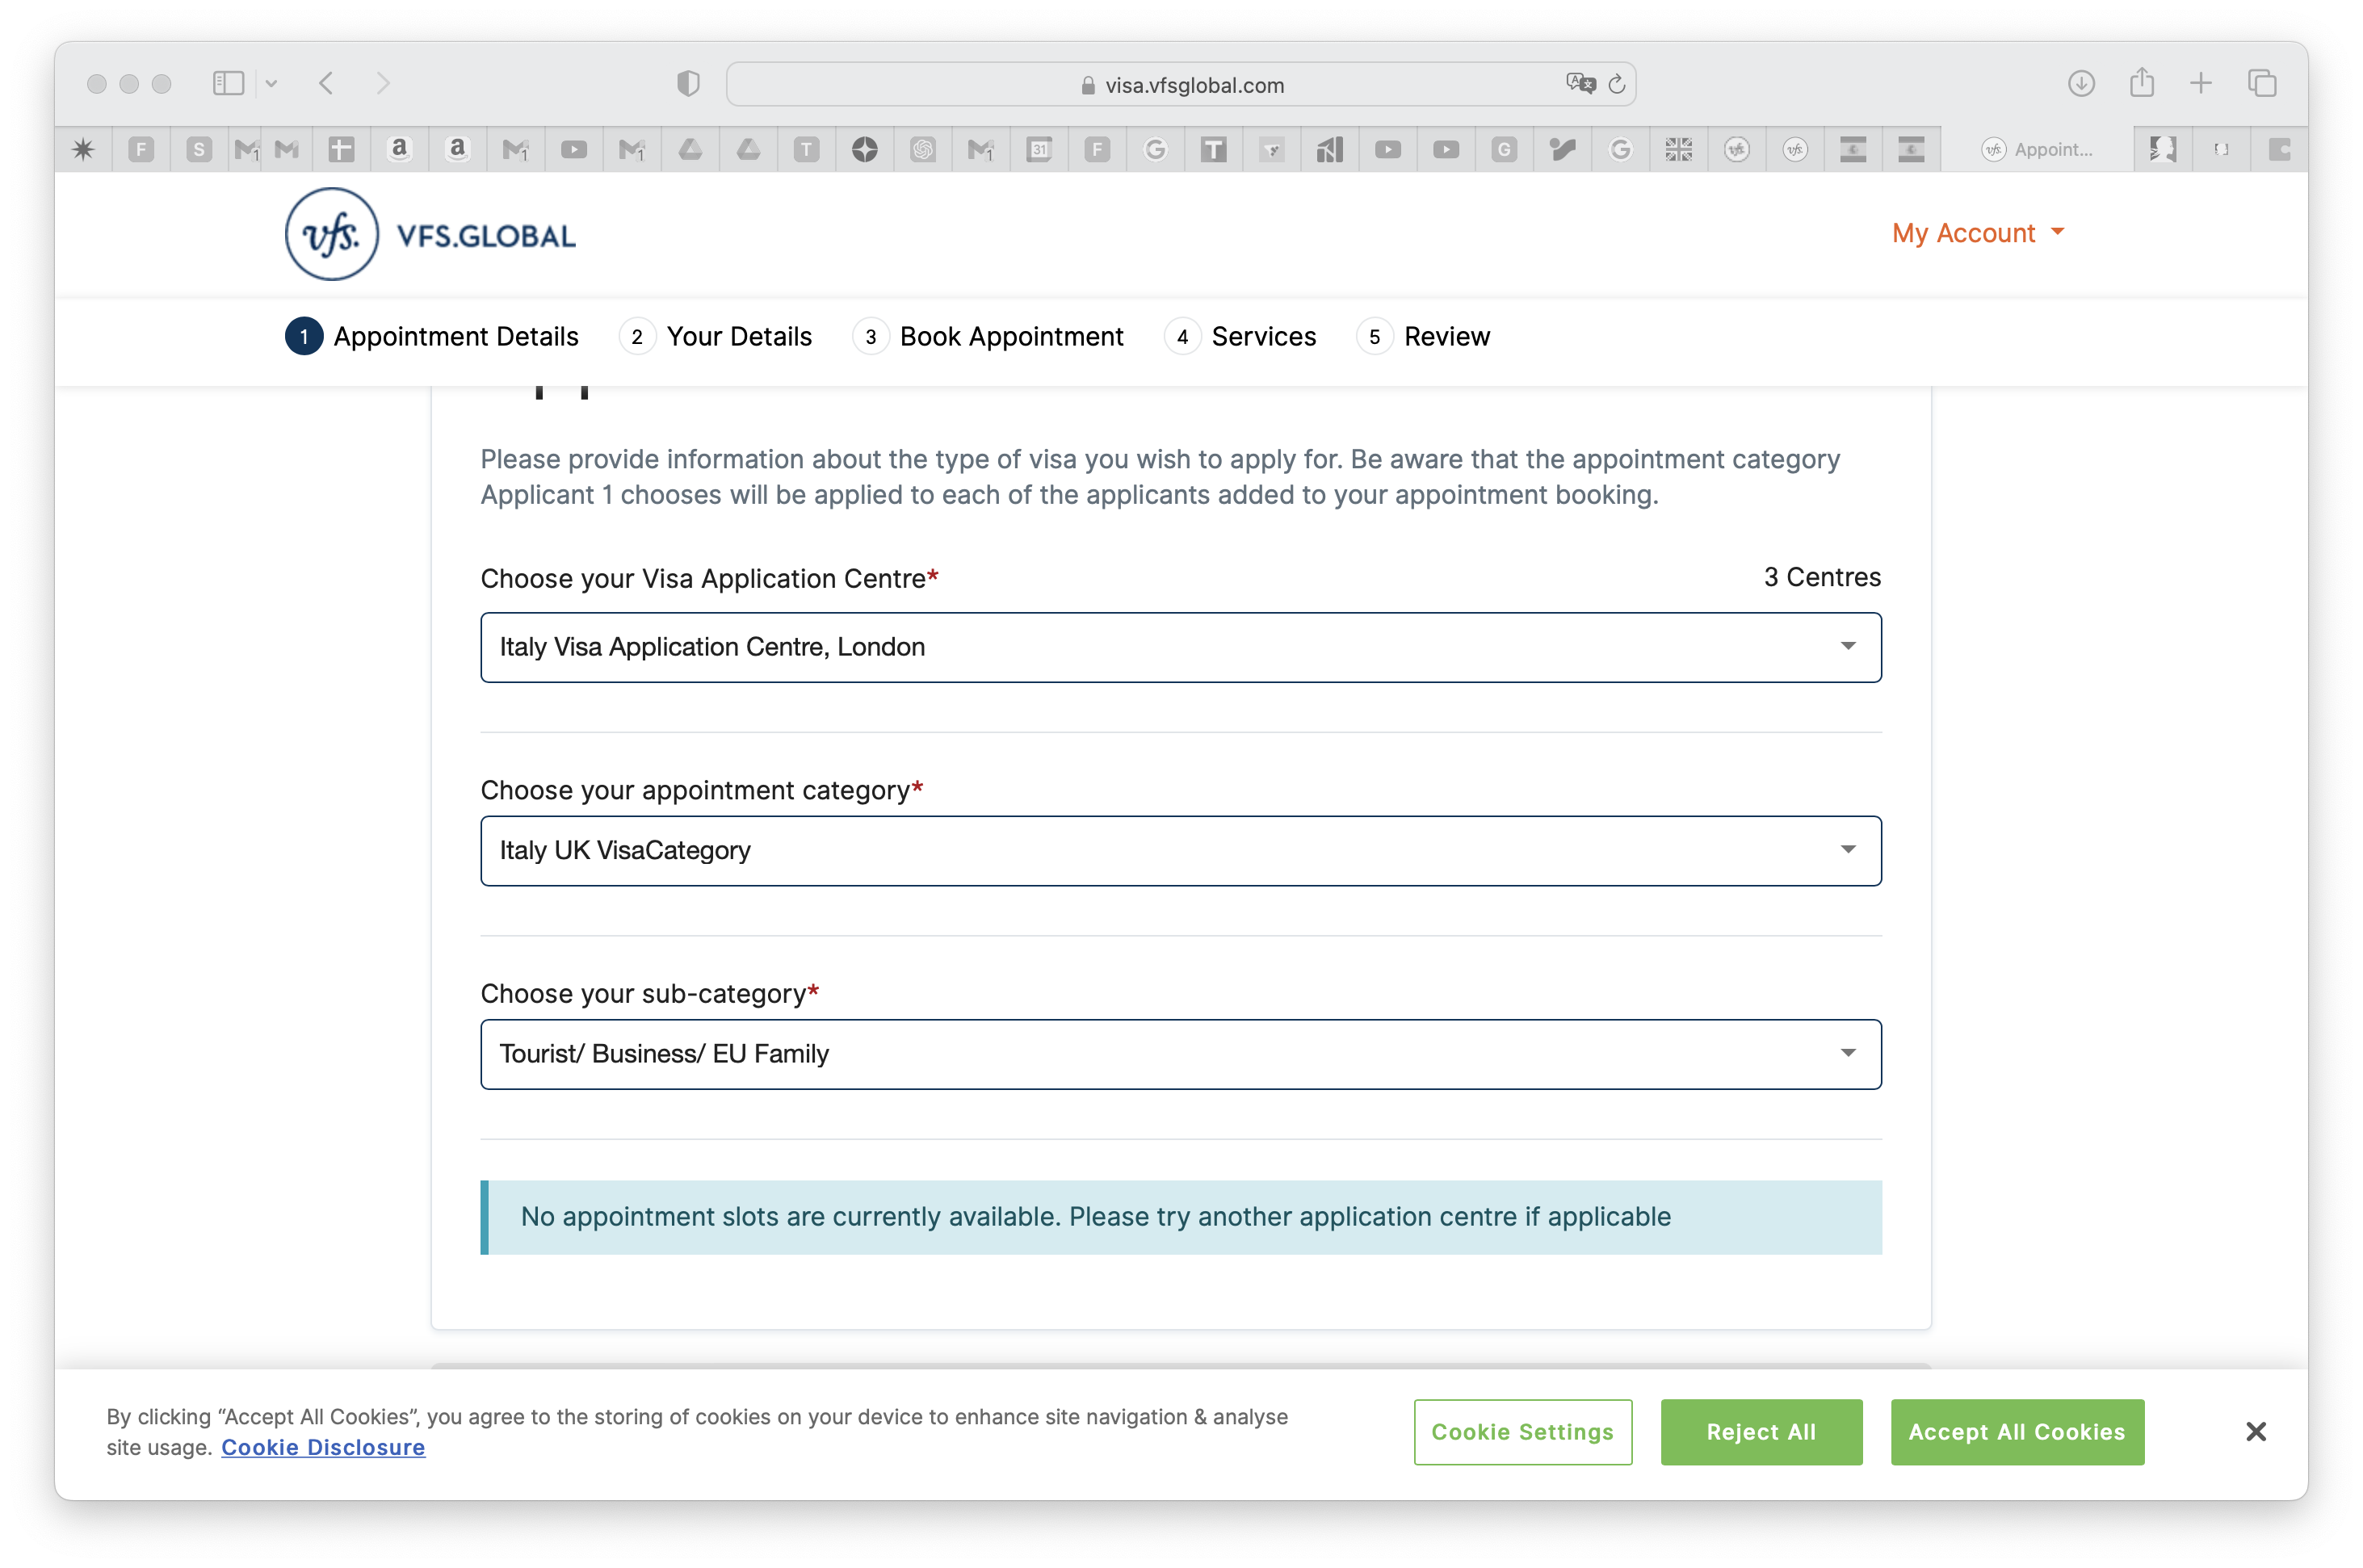2363x1568 pixels.
Task: Open the Visa Application Centre dropdown
Action: click(1180, 647)
